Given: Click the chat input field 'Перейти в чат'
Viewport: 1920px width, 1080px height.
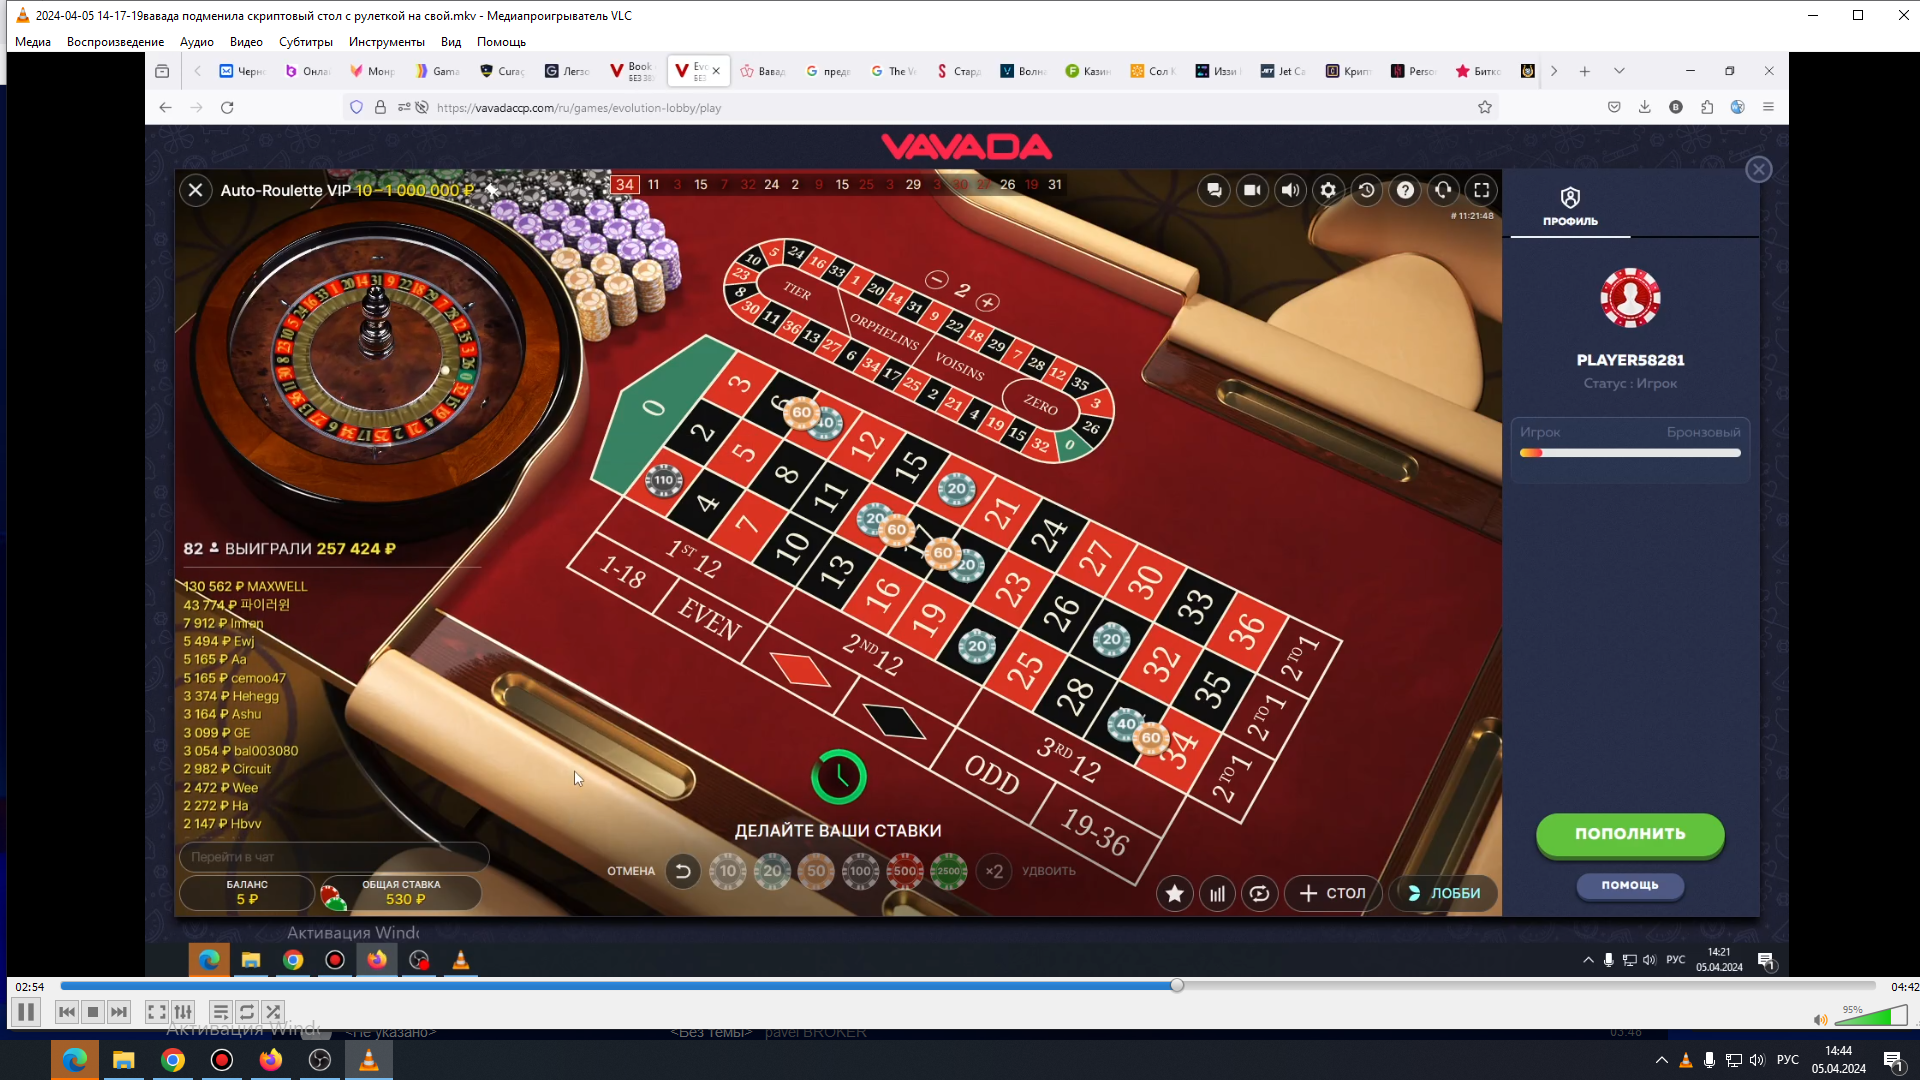Looking at the screenshot, I should click(334, 857).
